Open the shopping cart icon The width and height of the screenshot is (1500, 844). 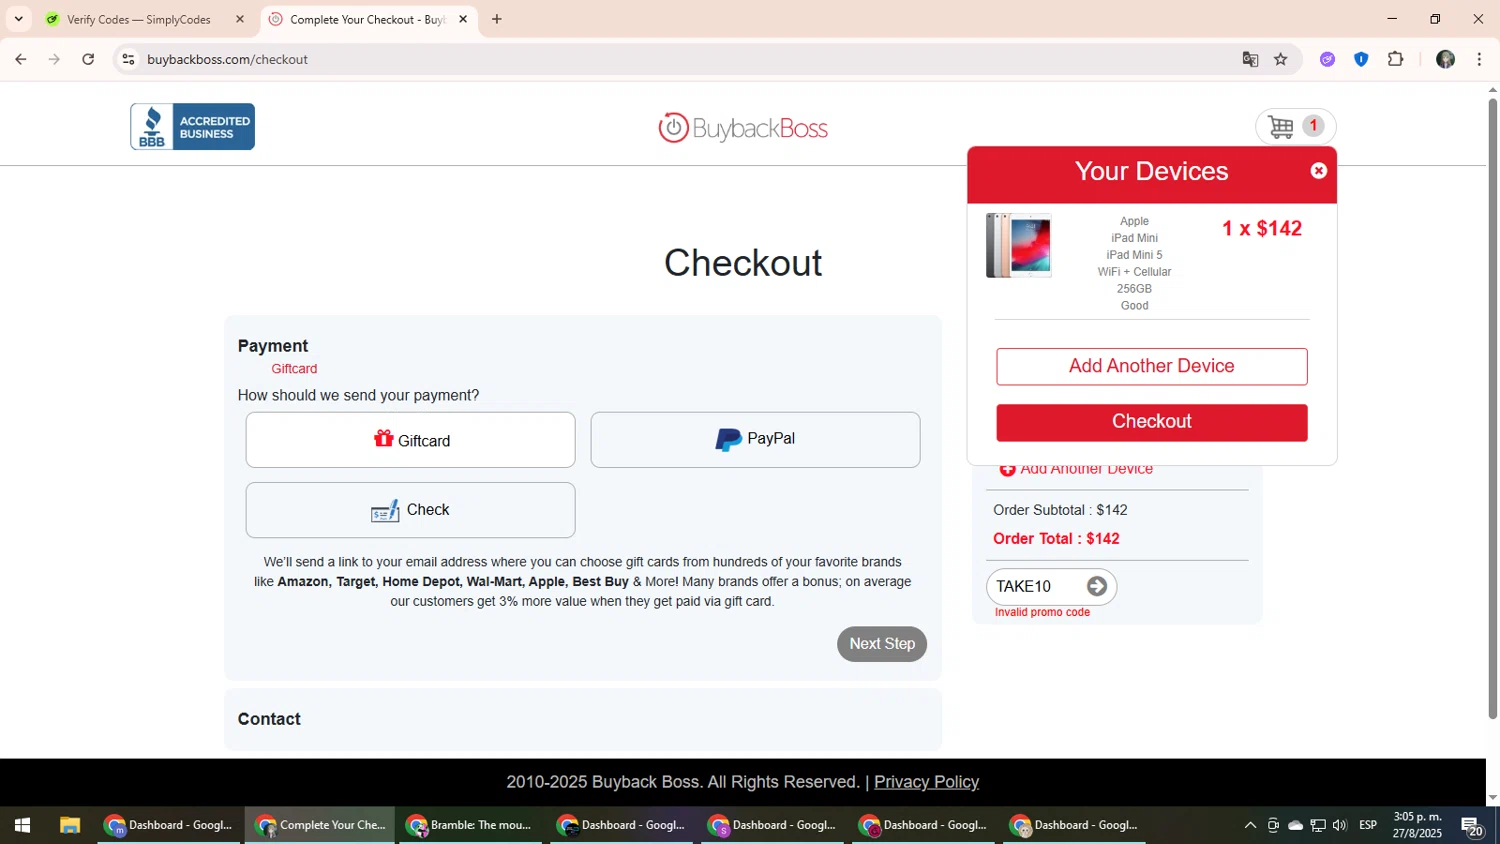[x=1295, y=127]
